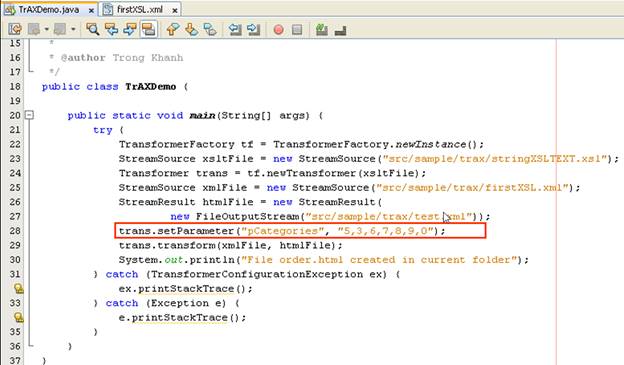Close the firstXSL.xml tab
This screenshot has width=624, height=365.
[174, 10]
